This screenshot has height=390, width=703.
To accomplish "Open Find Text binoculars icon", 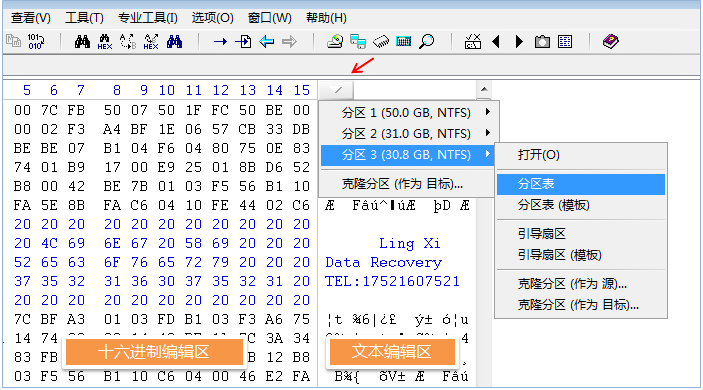I will [x=82, y=42].
